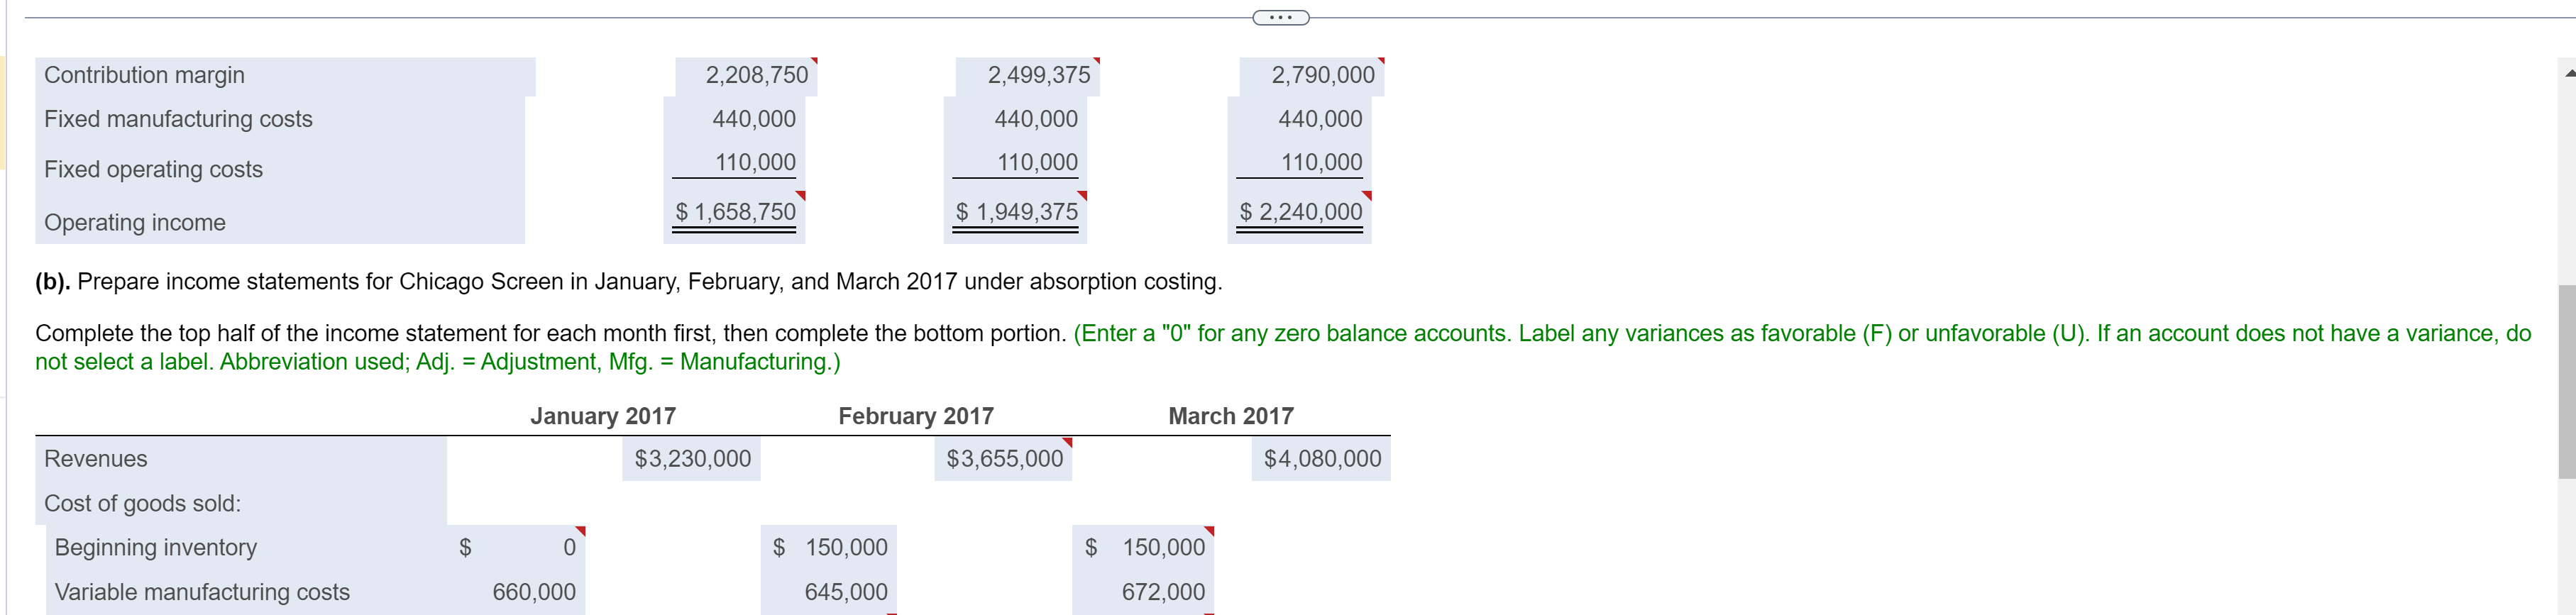This screenshot has width=2576, height=615.
Task: Select the January Revenues cell showing $3,230,000
Action: pyautogui.click(x=691, y=458)
